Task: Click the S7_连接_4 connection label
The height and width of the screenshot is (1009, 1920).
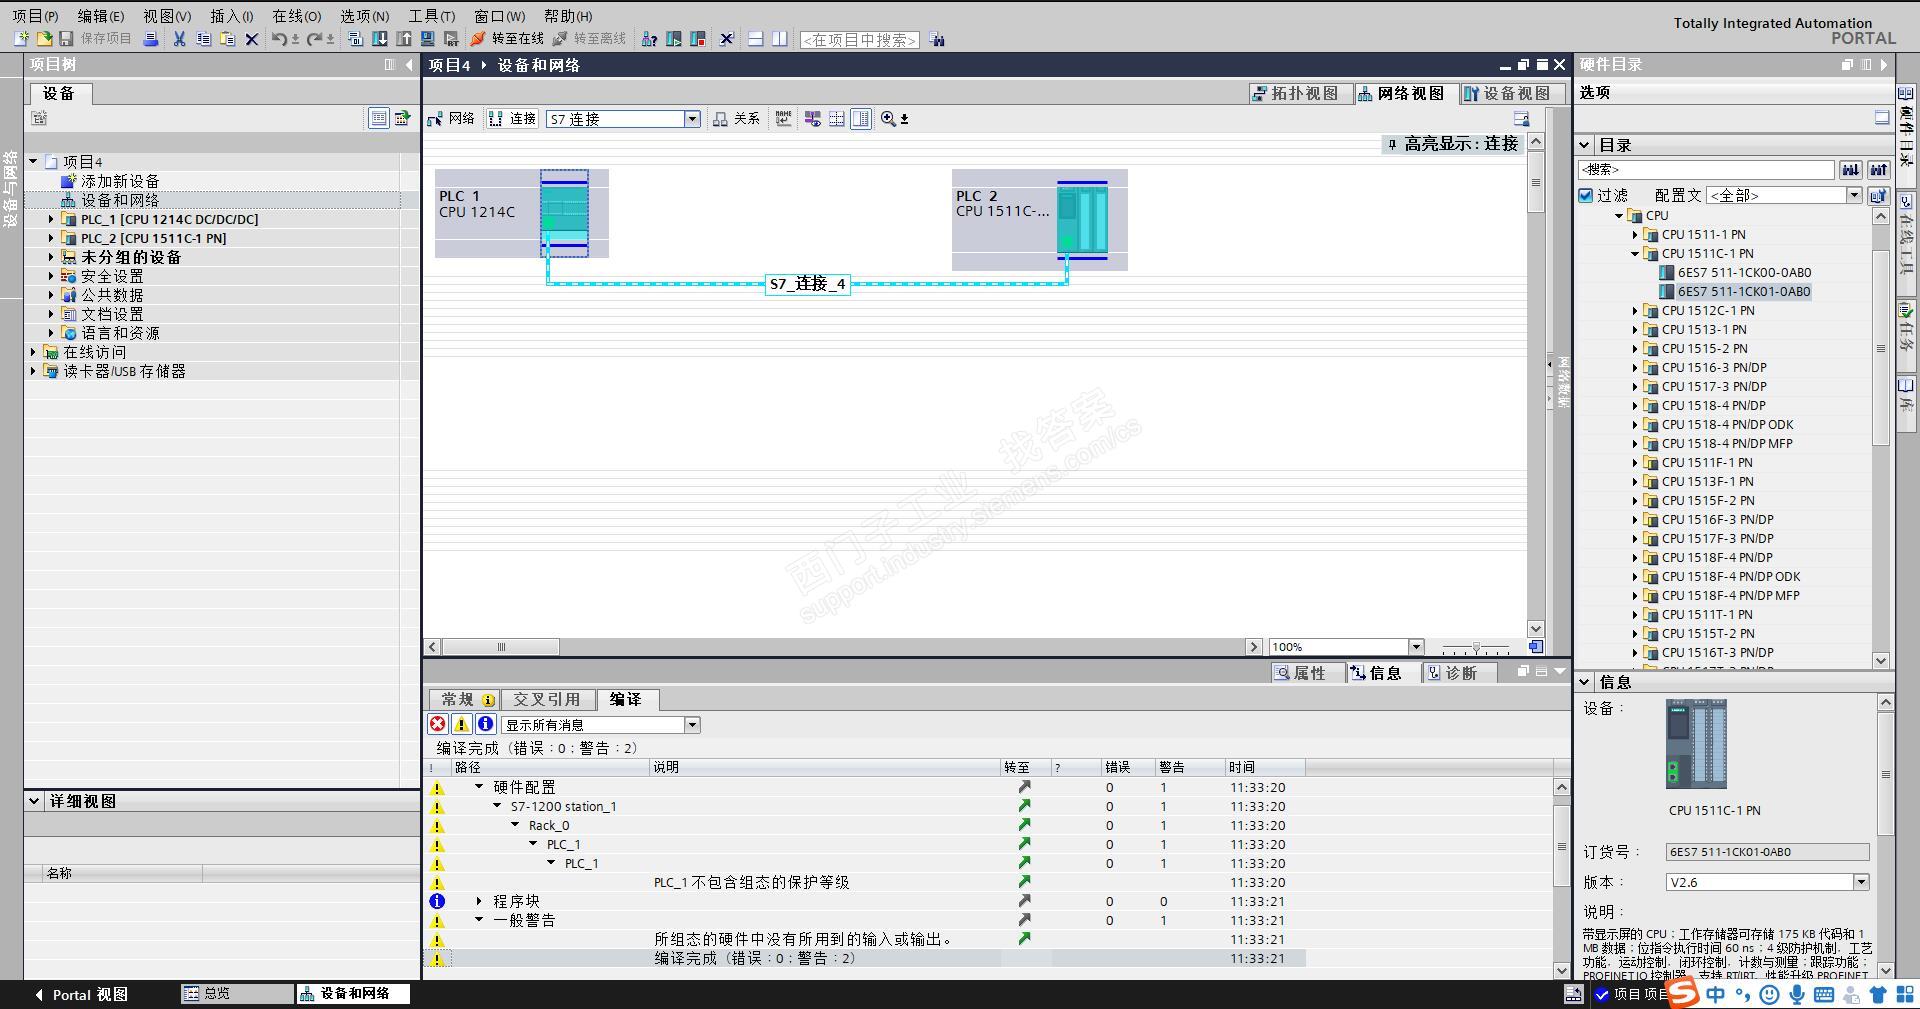Action: 808,284
